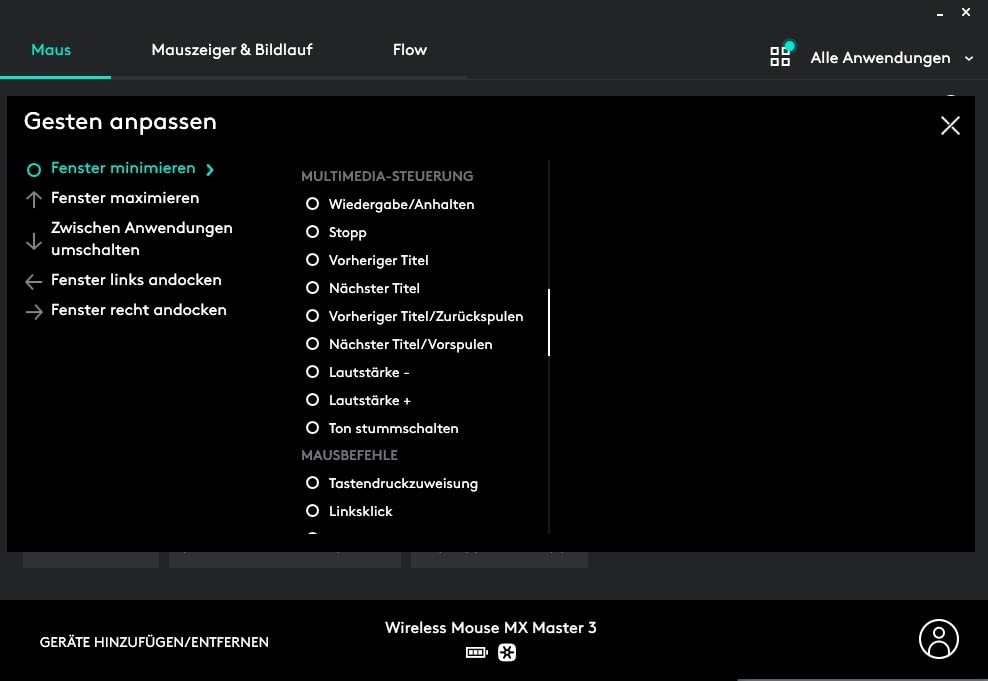Select the Fenster recht andocken gesture
Image resolution: width=988 pixels, height=681 pixels.
pos(139,310)
